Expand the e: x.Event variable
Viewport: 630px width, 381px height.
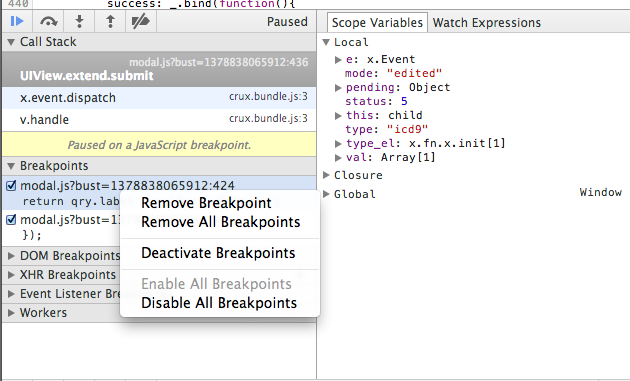[x=338, y=60]
